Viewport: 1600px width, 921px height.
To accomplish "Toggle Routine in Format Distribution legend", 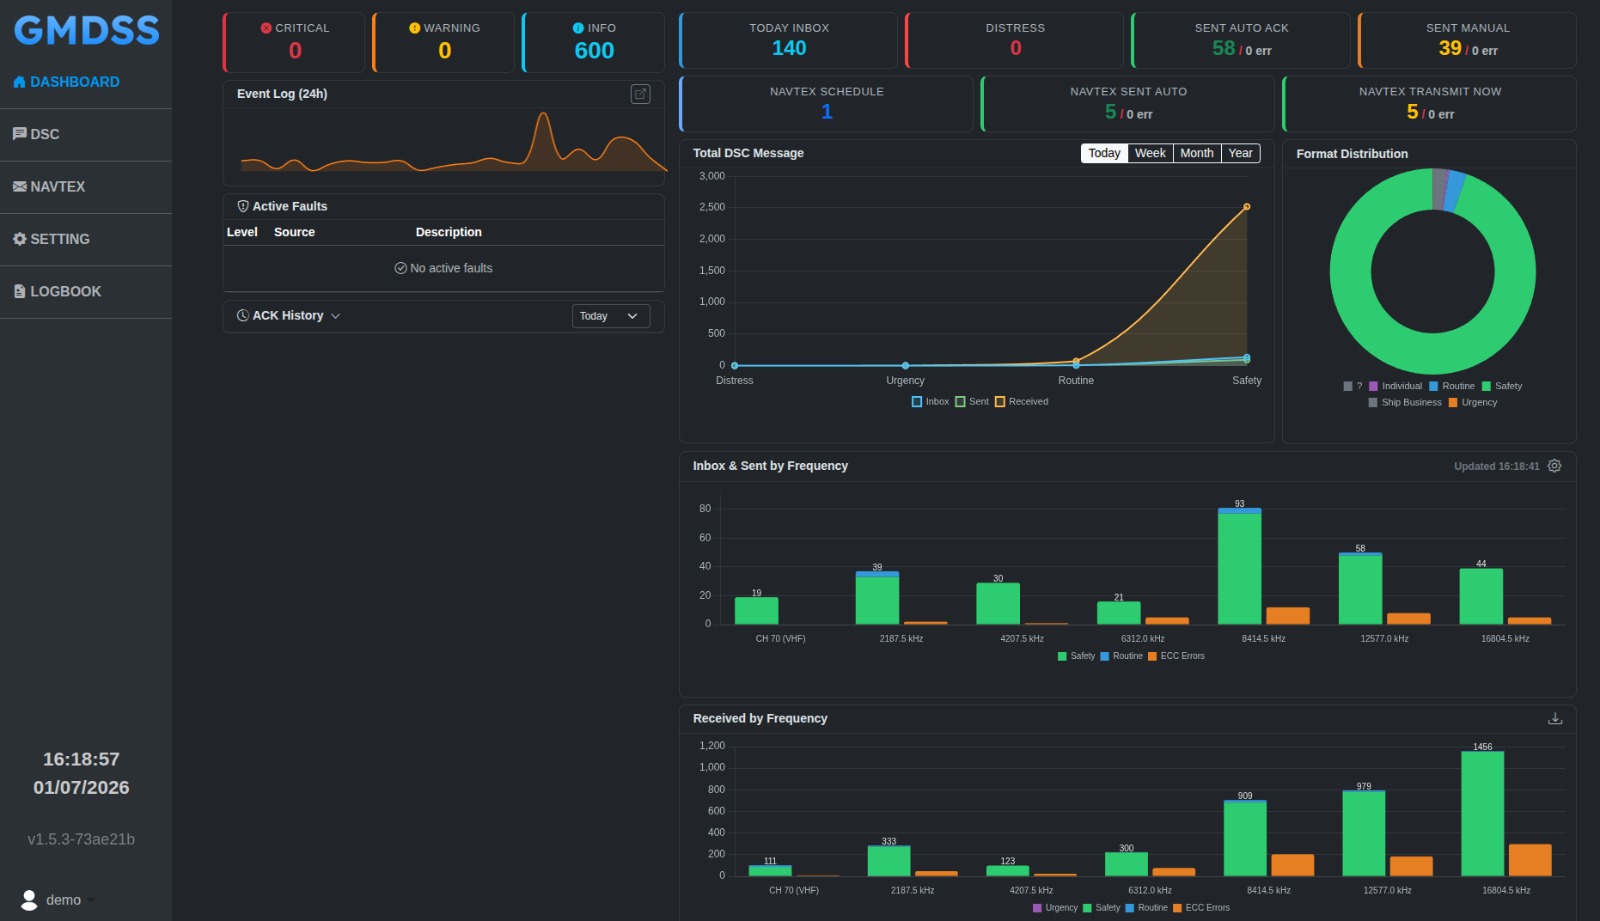I will click(x=1452, y=386).
